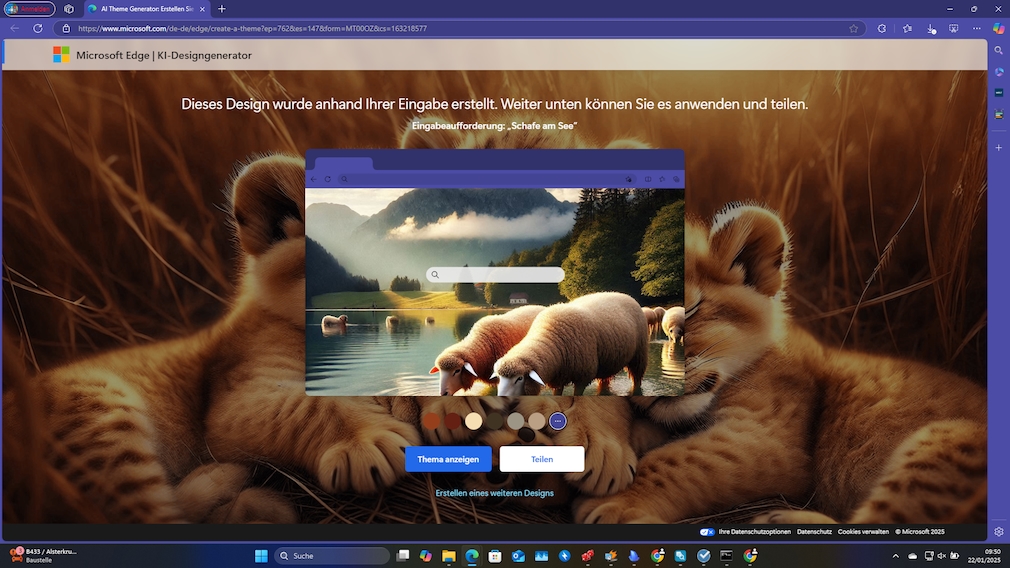Image resolution: width=1010 pixels, height=568 pixels.
Task: Open the Windows Start menu
Action: point(261,556)
